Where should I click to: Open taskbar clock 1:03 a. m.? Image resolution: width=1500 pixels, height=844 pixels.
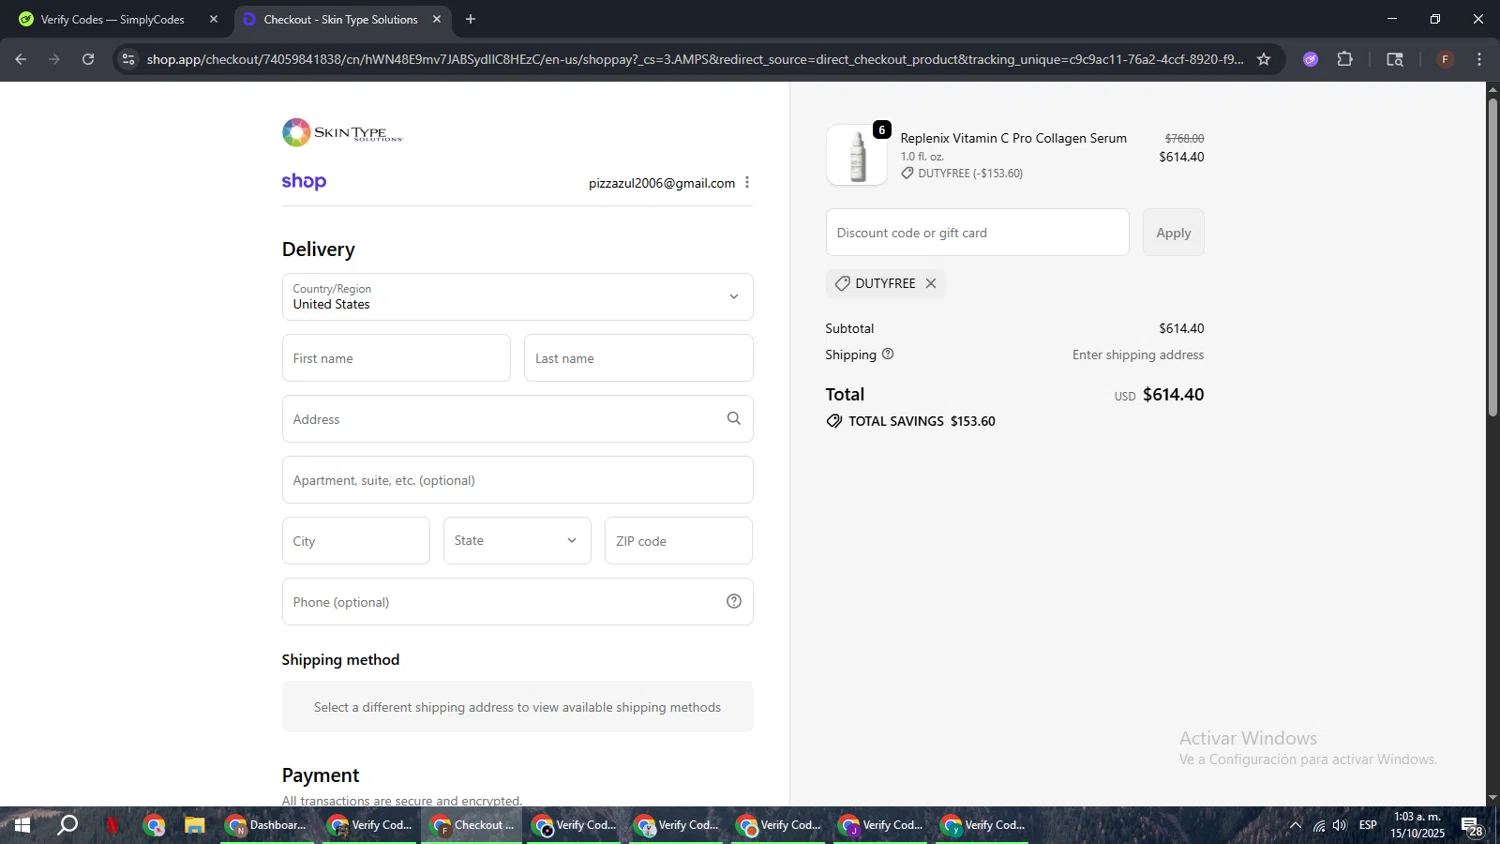tap(1418, 825)
